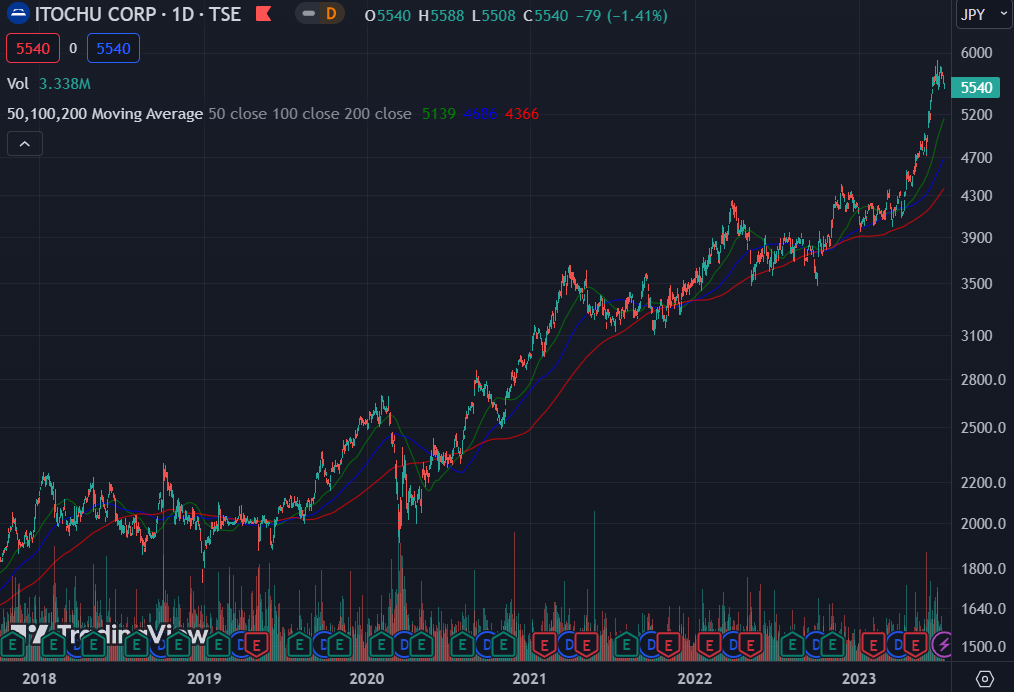
Task: Select the 50,100,200 Moving Average legend title
Action: pos(105,114)
